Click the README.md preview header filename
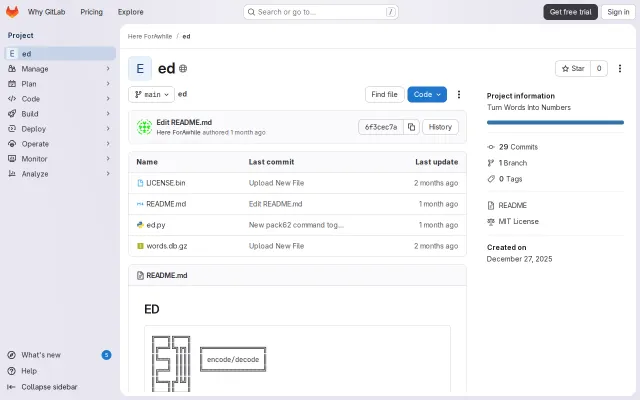Viewport: 640px width, 400px height. (x=167, y=276)
